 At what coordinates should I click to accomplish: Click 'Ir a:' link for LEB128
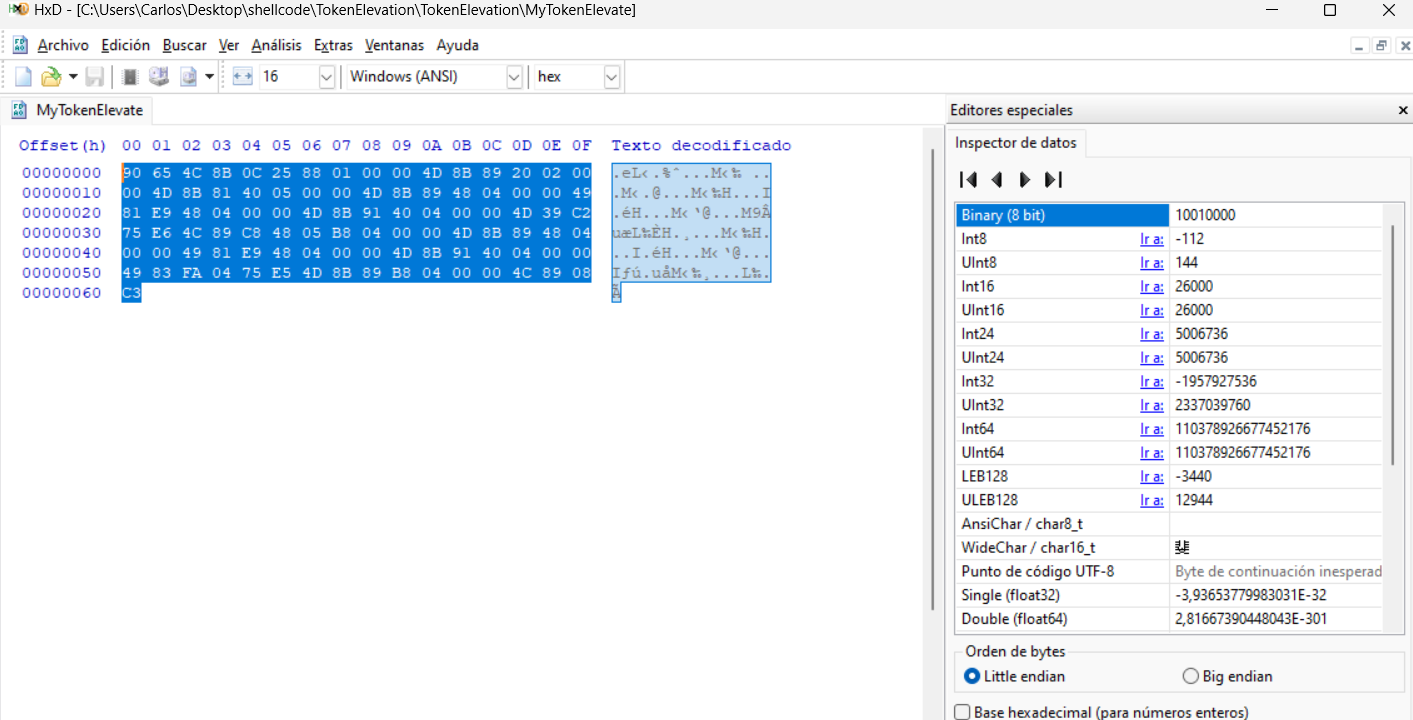point(1151,477)
